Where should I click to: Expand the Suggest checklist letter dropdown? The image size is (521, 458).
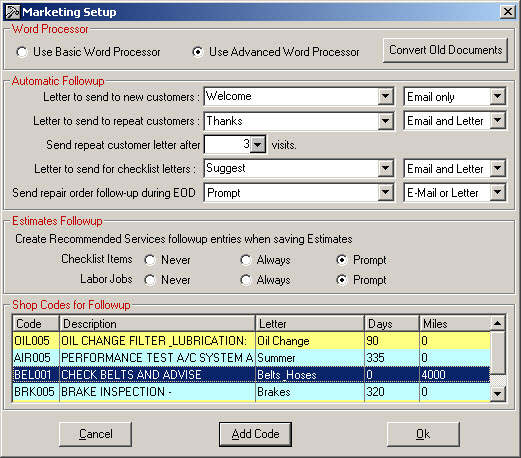coord(385,168)
